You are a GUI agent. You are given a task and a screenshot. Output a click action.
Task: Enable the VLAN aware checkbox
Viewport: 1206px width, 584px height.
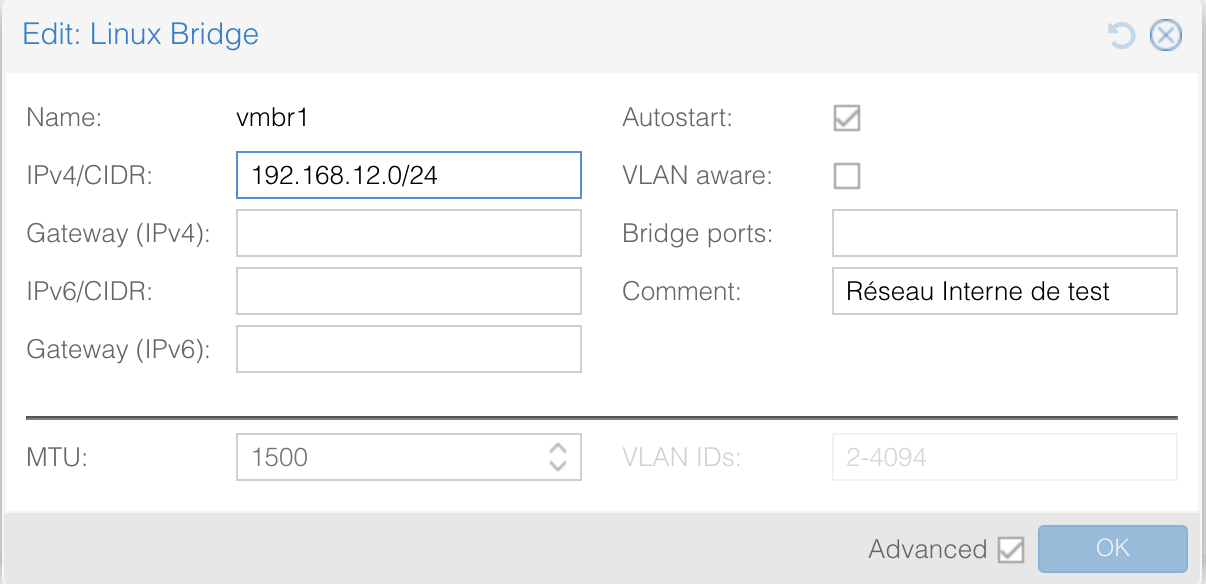[x=847, y=176]
